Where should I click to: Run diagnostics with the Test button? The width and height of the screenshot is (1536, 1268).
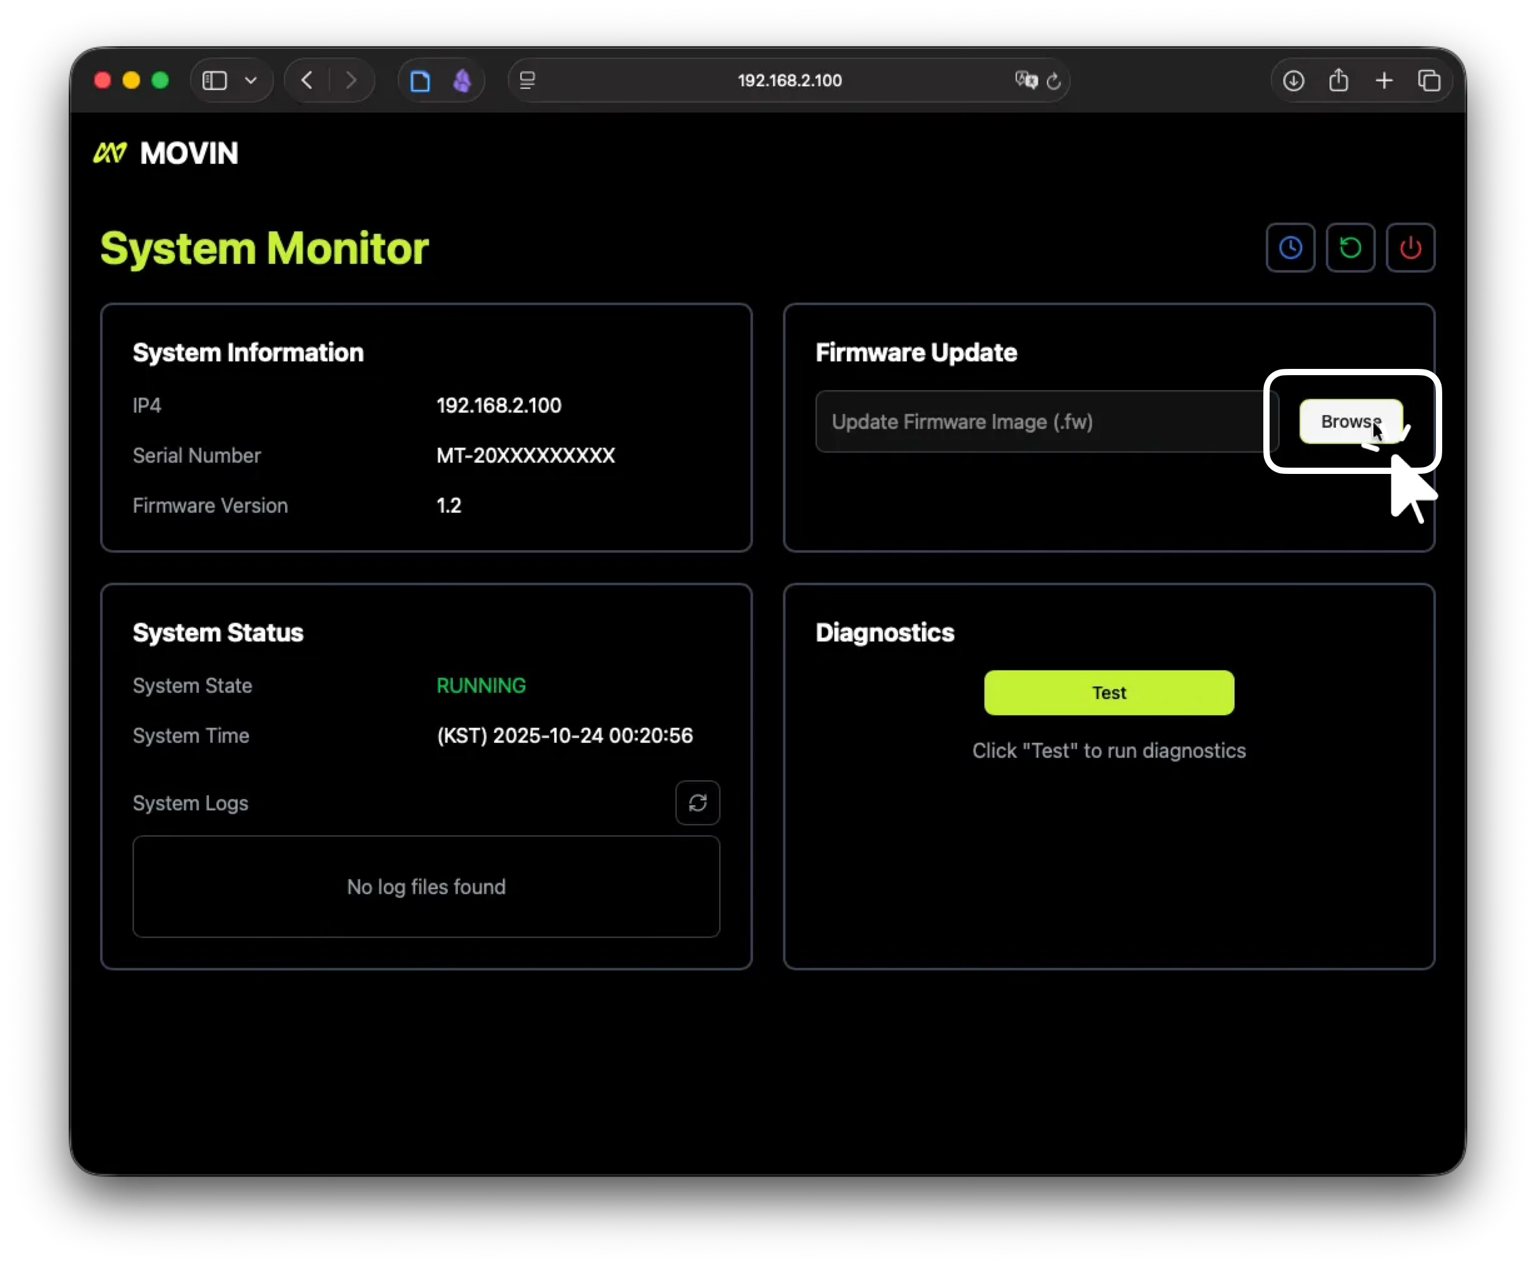(1108, 693)
